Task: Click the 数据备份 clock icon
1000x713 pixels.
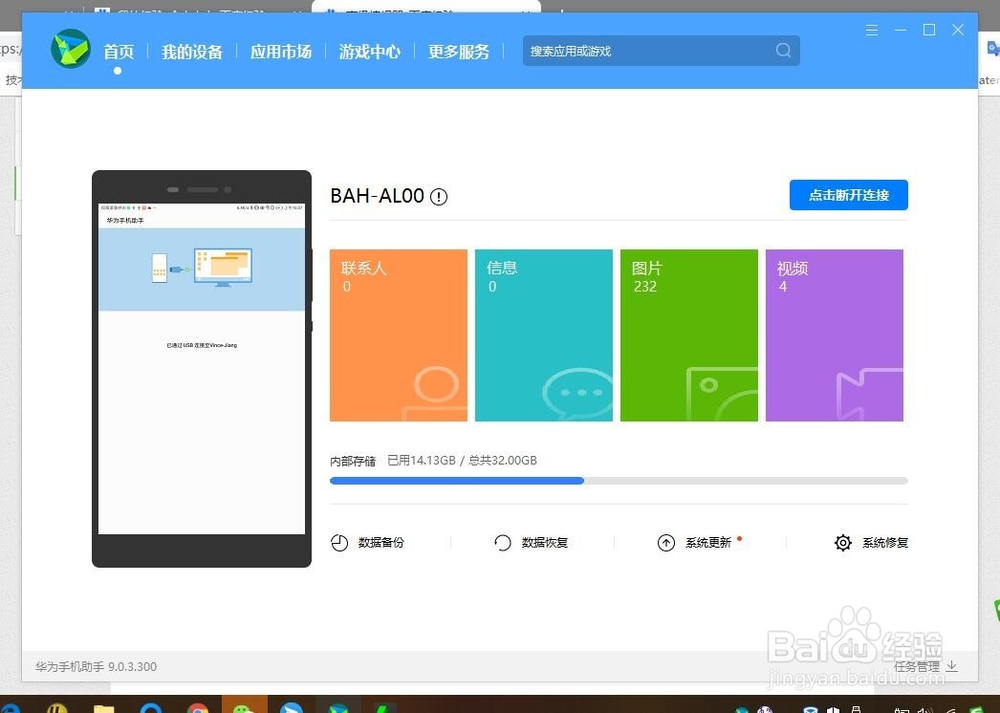Action: pyautogui.click(x=339, y=543)
